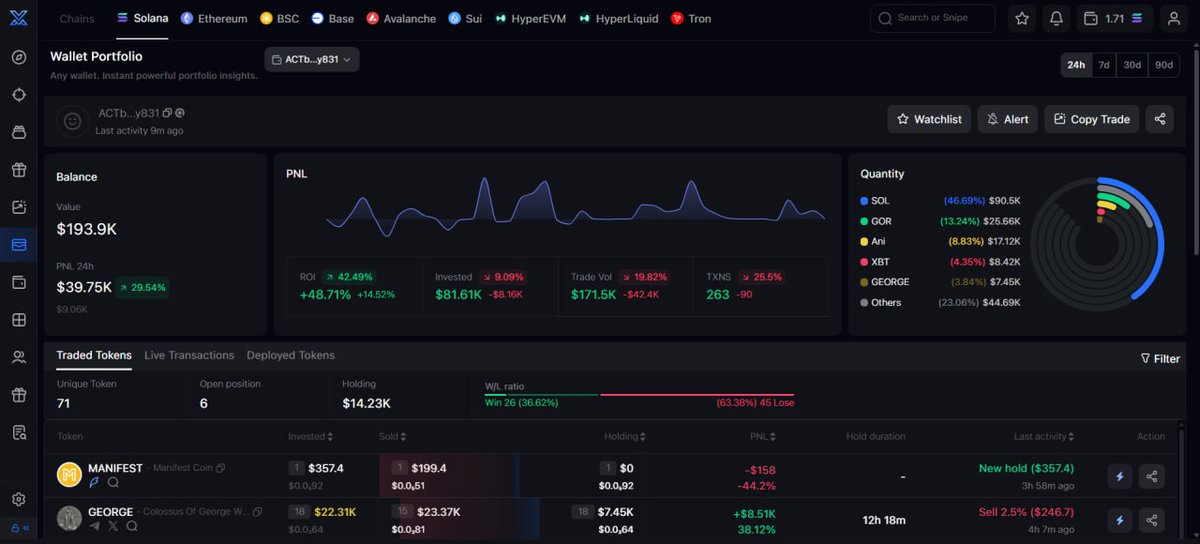Click the lock collapse icon at sidebar bottom
The height and width of the screenshot is (544, 1200).
click(19, 528)
